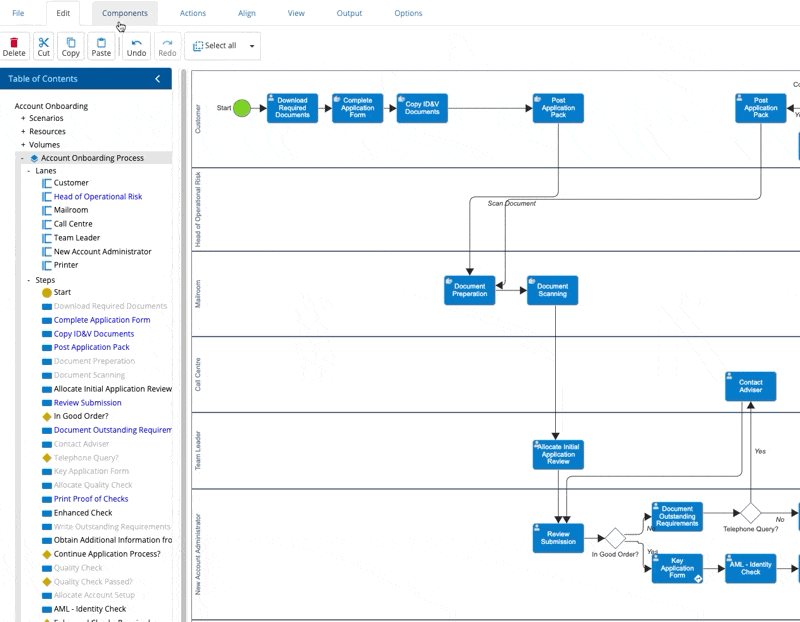Click the Undo arrow icon

click(136, 42)
